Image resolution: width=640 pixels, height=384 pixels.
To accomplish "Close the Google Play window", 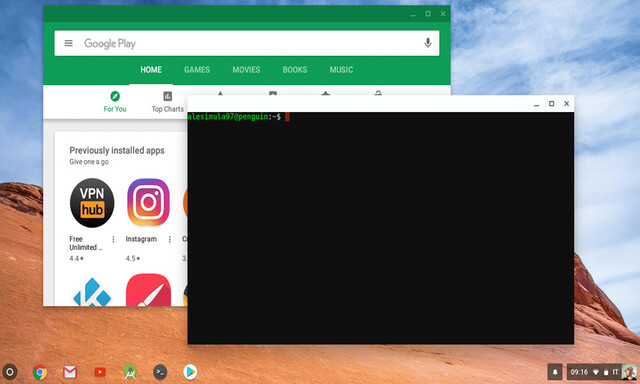I will pyautogui.click(x=443, y=13).
